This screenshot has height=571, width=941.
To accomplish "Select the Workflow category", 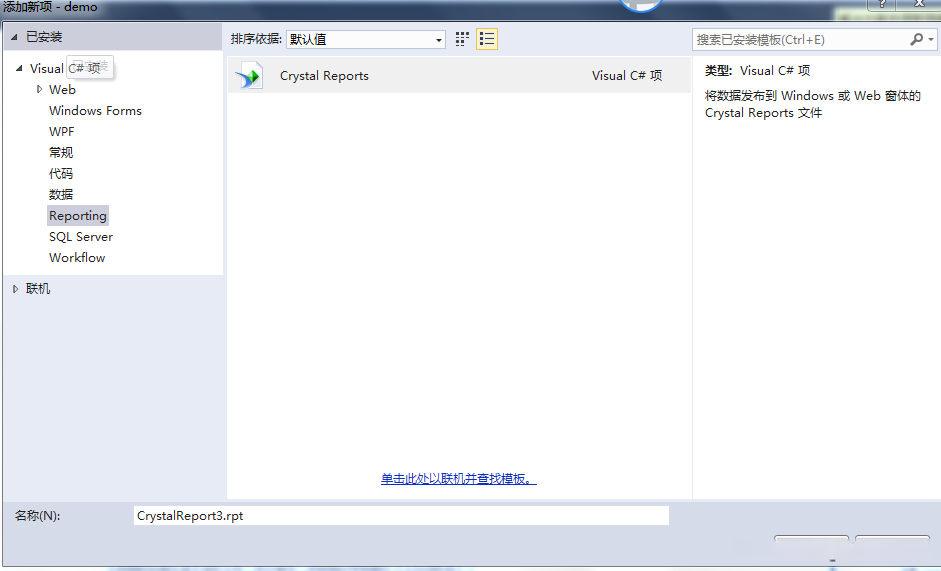I will 77,258.
